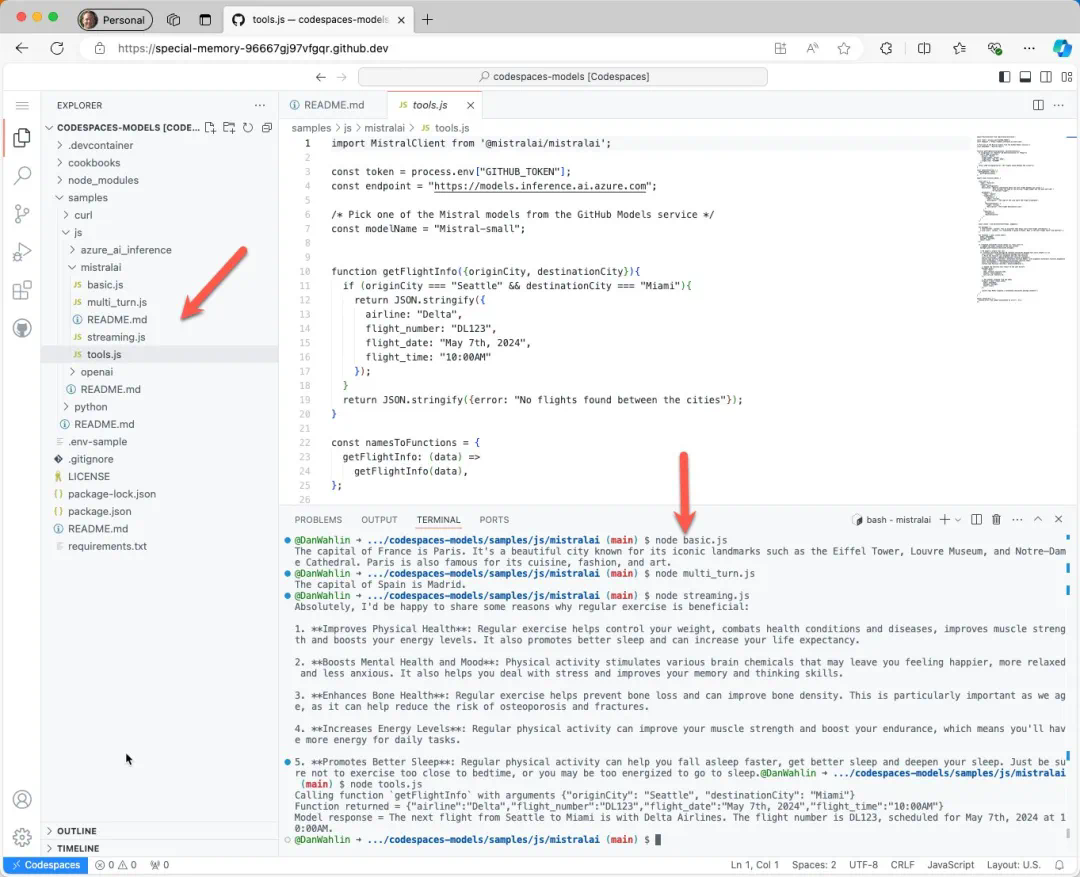
Task: Split the editor to the right
Action: tap(1038, 105)
